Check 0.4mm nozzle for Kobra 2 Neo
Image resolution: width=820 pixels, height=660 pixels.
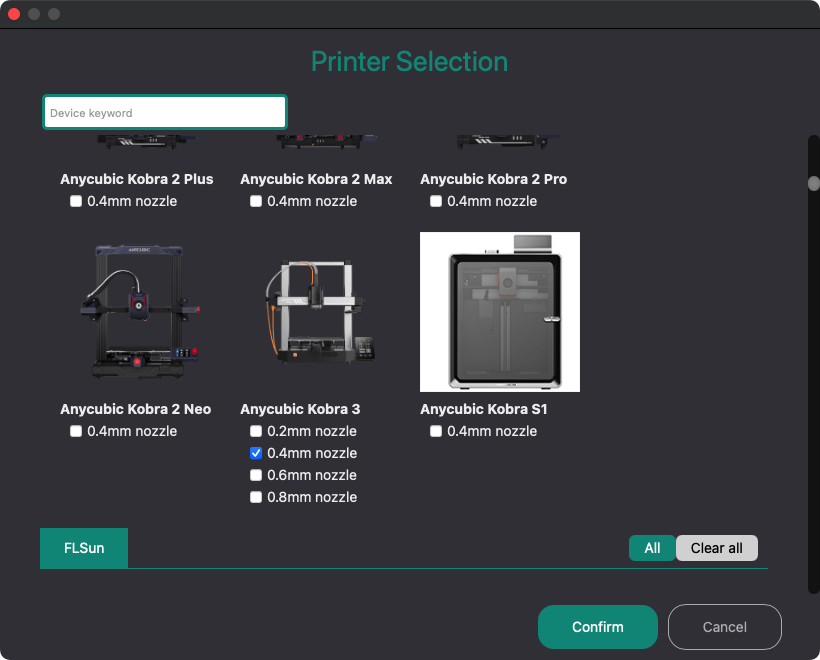click(x=75, y=431)
